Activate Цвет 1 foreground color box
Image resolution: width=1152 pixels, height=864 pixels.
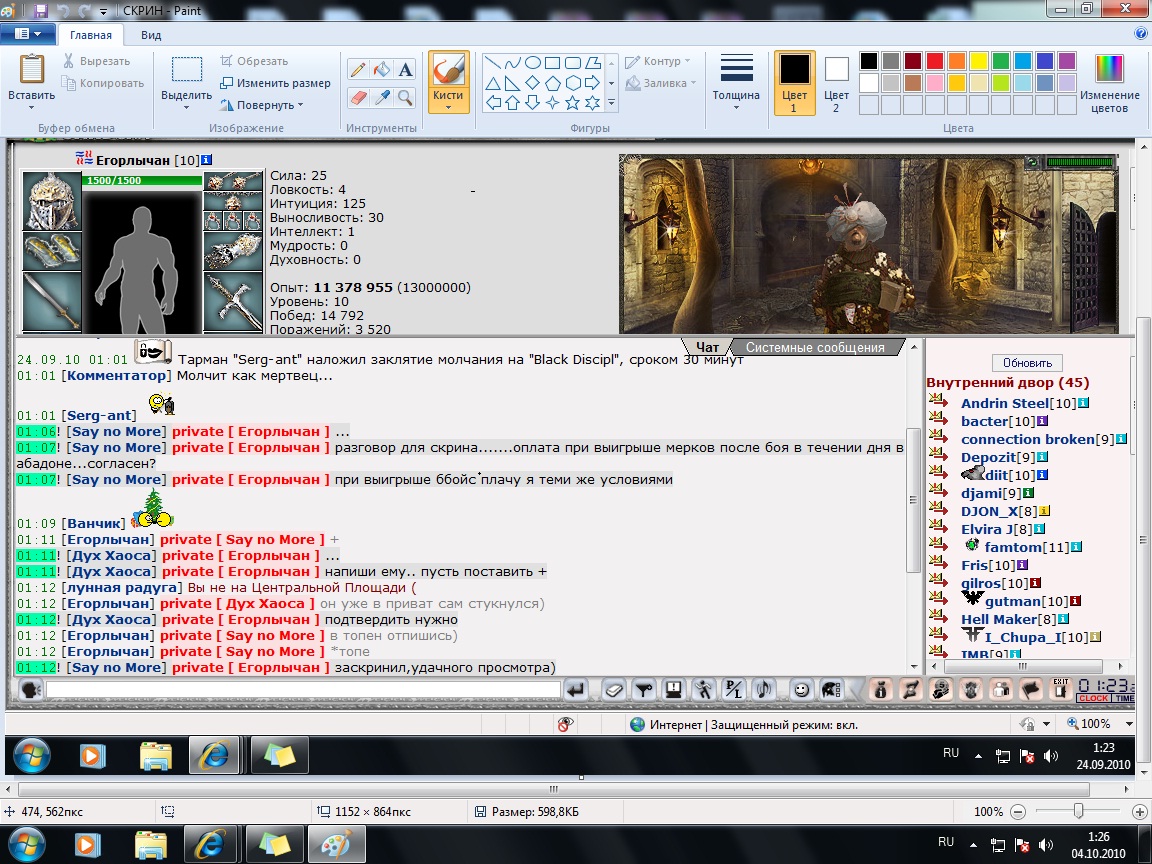(x=794, y=82)
